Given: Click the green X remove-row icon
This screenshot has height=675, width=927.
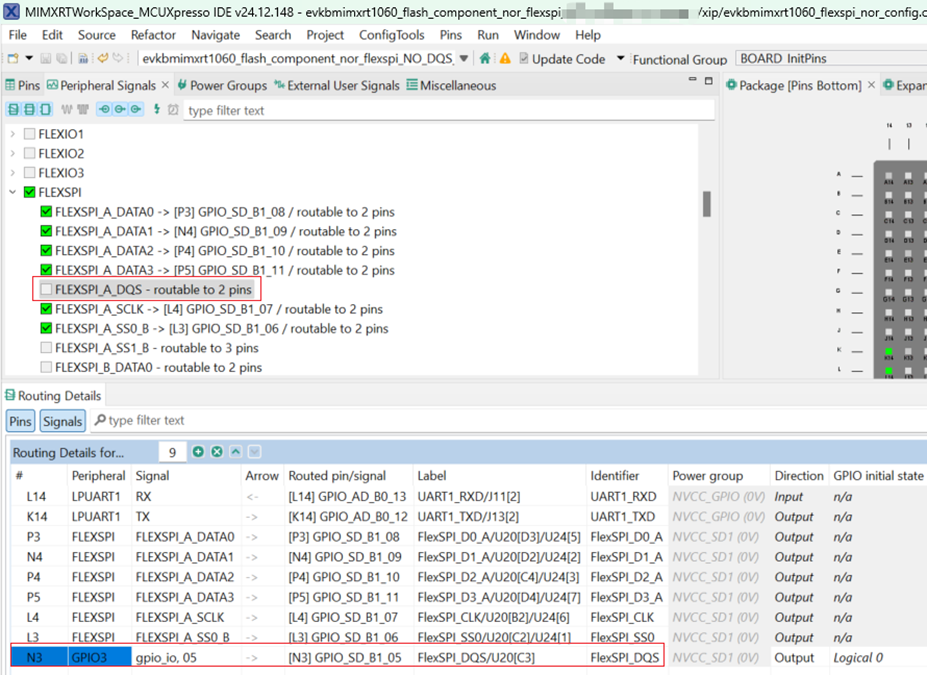Looking at the screenshot, I should 217,452.
